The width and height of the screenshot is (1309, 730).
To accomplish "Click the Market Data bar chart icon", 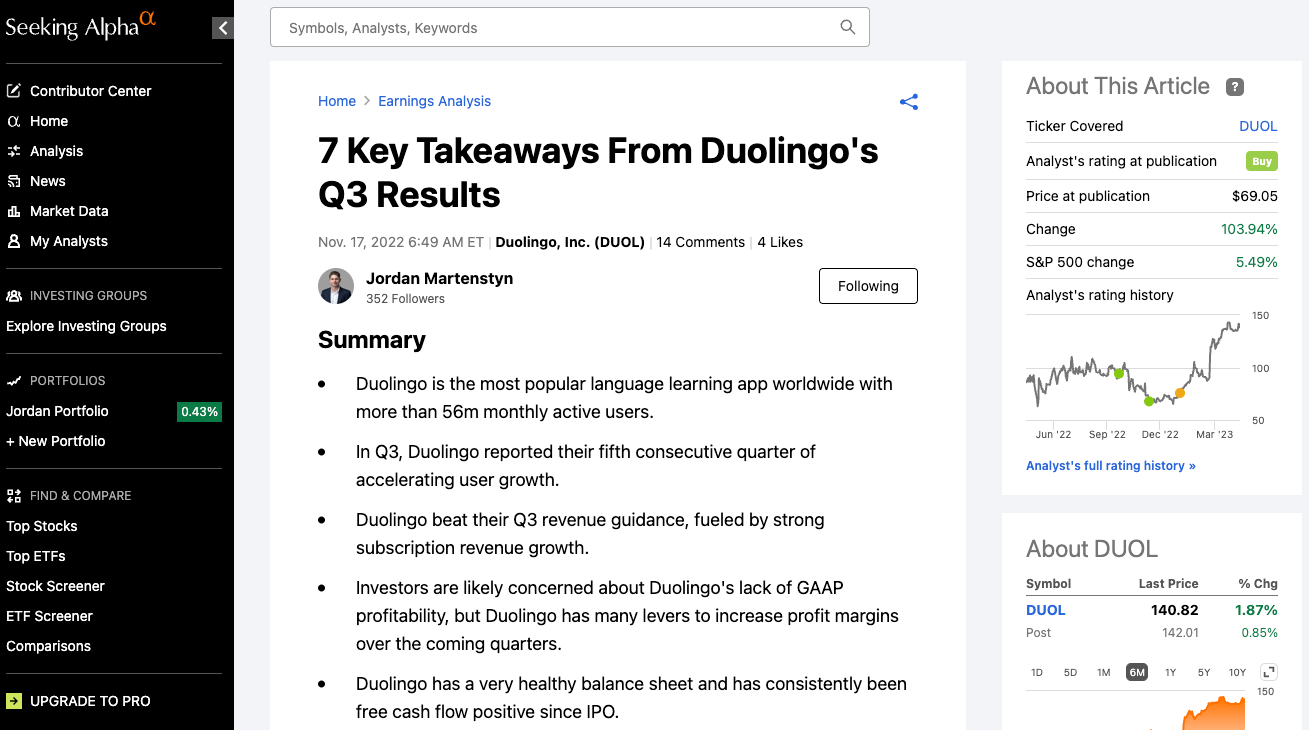I will click(14, 211).
